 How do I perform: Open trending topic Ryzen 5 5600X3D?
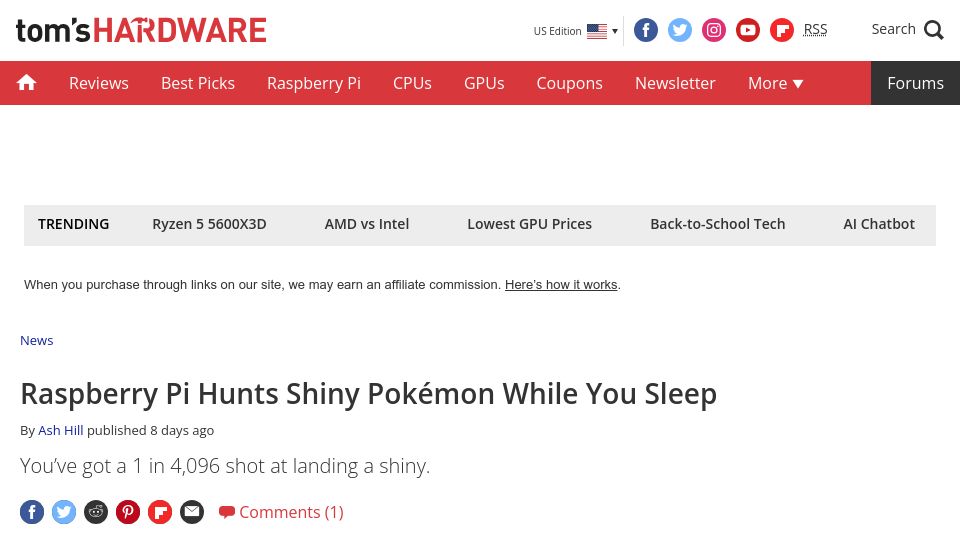pos(209,224)
